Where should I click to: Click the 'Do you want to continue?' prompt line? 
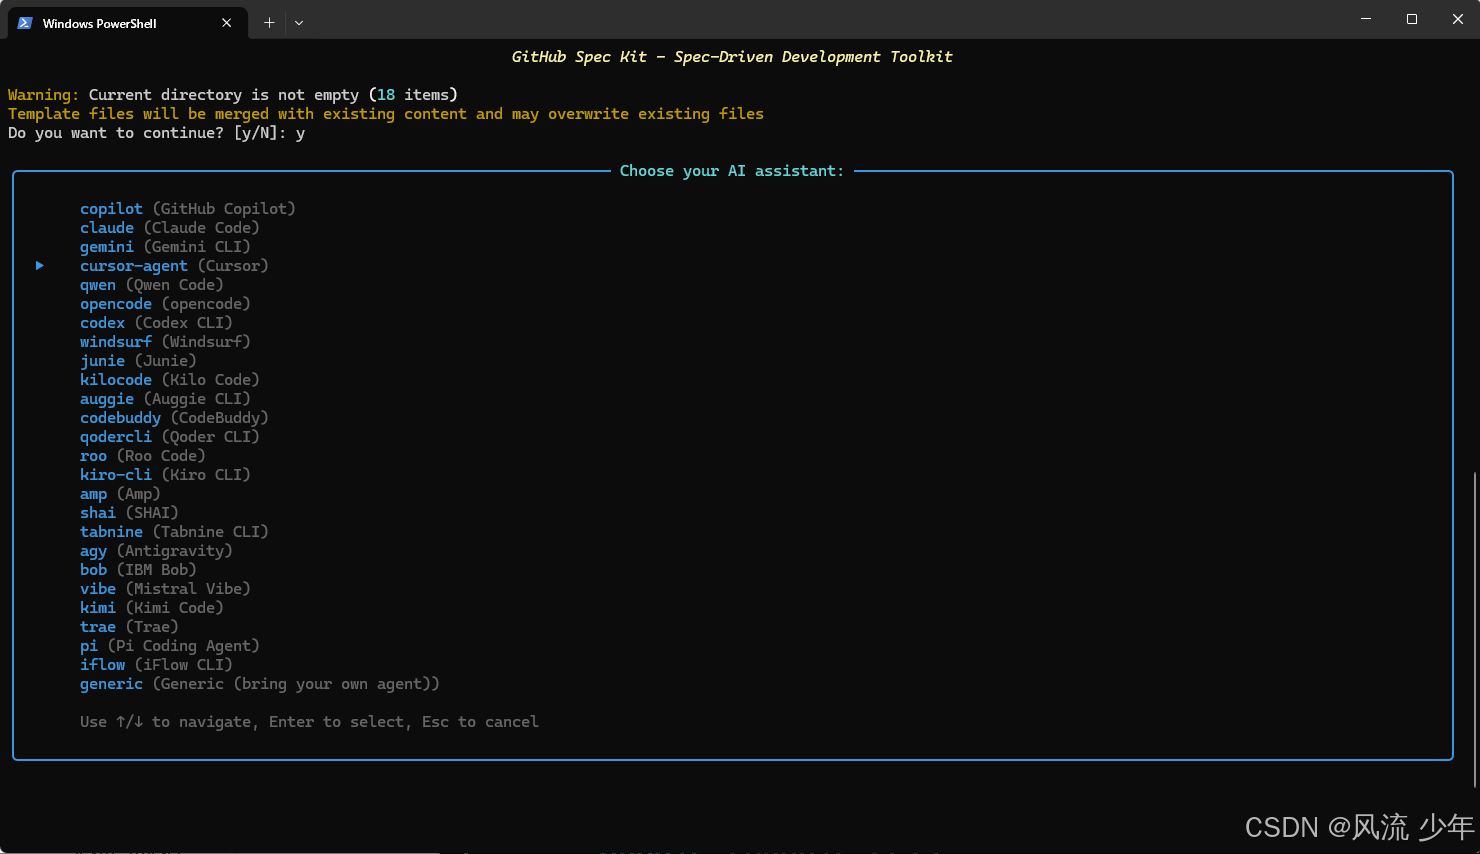pos(156,133)
